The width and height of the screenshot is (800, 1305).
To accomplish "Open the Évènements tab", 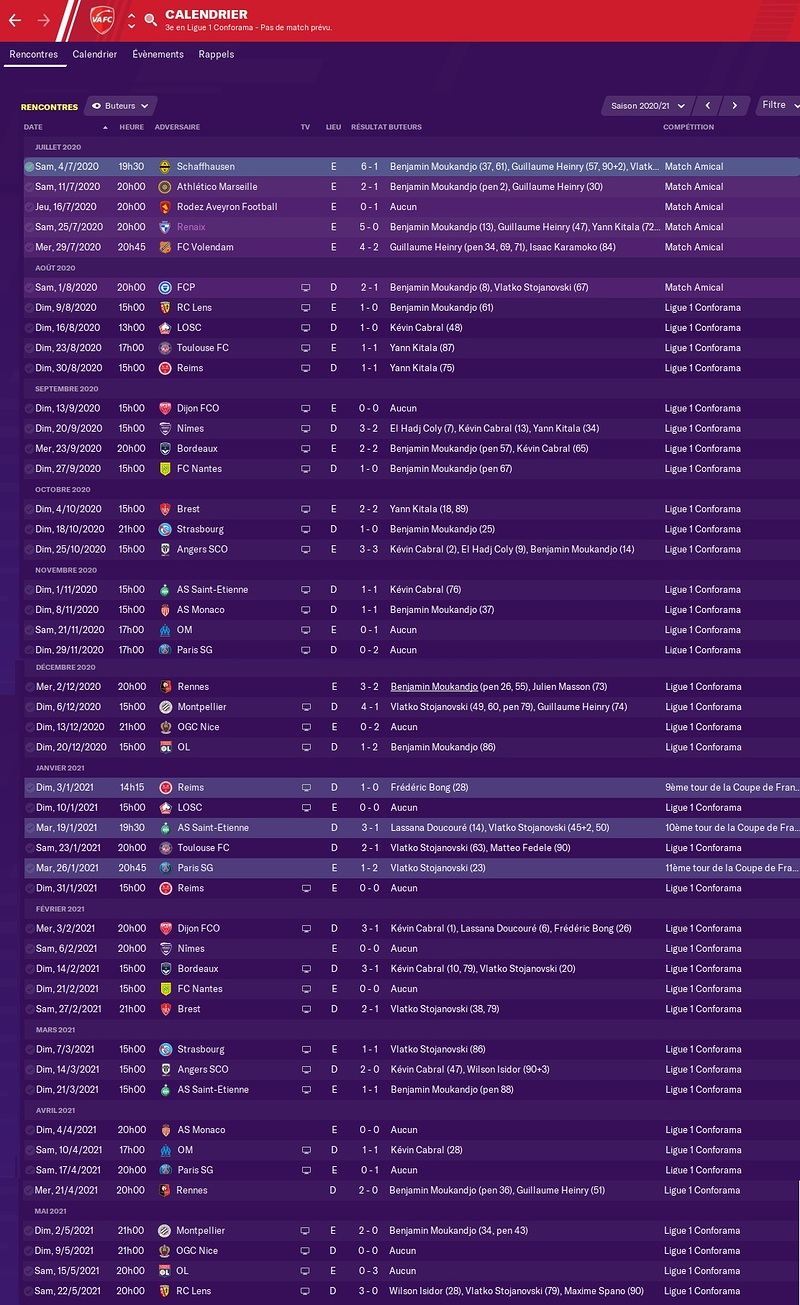I will pyautogui.click(x=158, y=54).
